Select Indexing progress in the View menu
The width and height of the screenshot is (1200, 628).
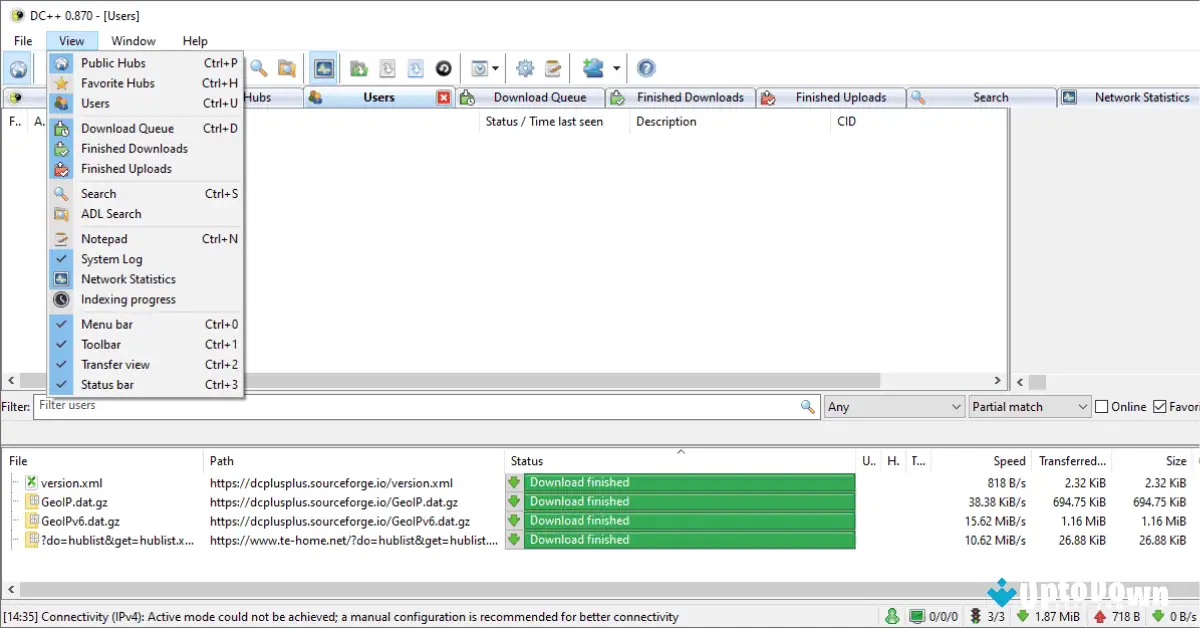128,299
